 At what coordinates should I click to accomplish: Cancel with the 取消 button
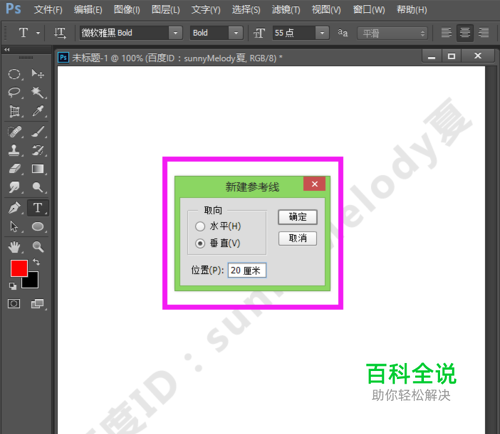[298, 238]
